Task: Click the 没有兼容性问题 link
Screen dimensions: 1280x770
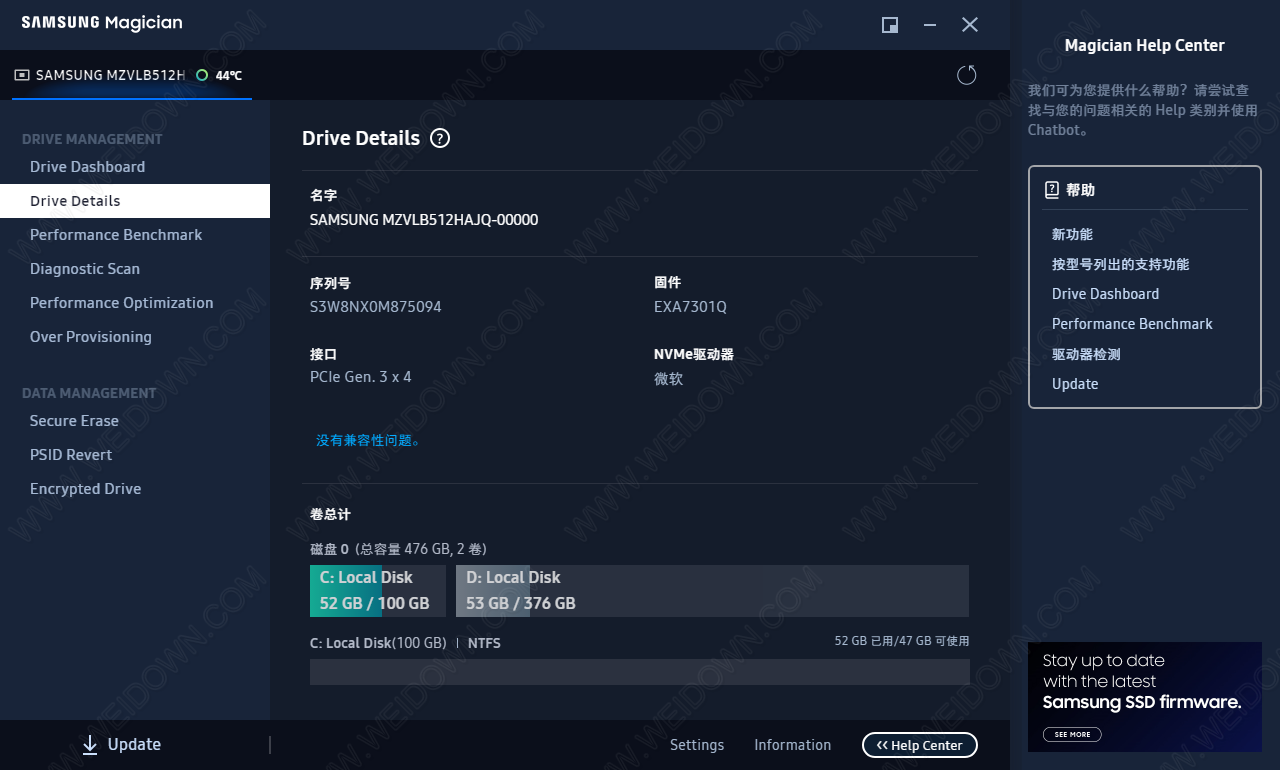Action: point(369,440)
